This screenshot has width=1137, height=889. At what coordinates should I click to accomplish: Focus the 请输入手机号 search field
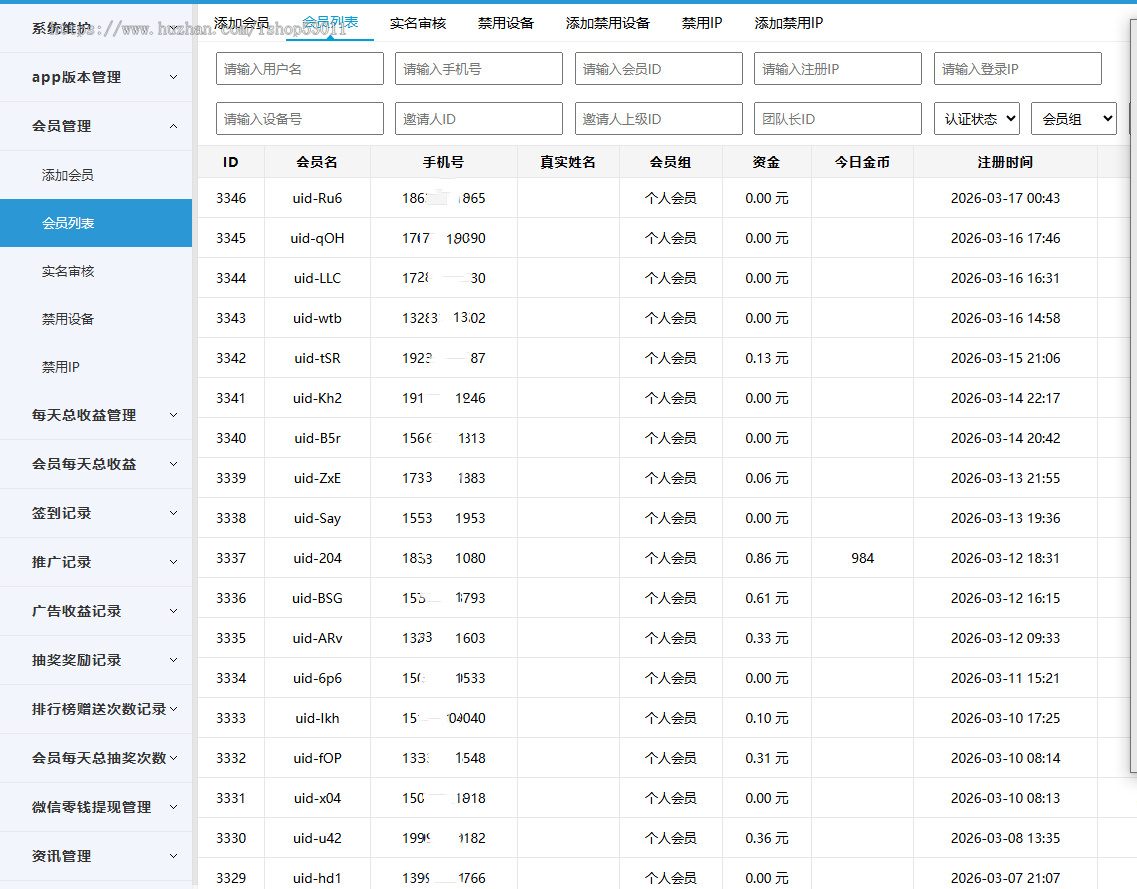tap(479, 69)
